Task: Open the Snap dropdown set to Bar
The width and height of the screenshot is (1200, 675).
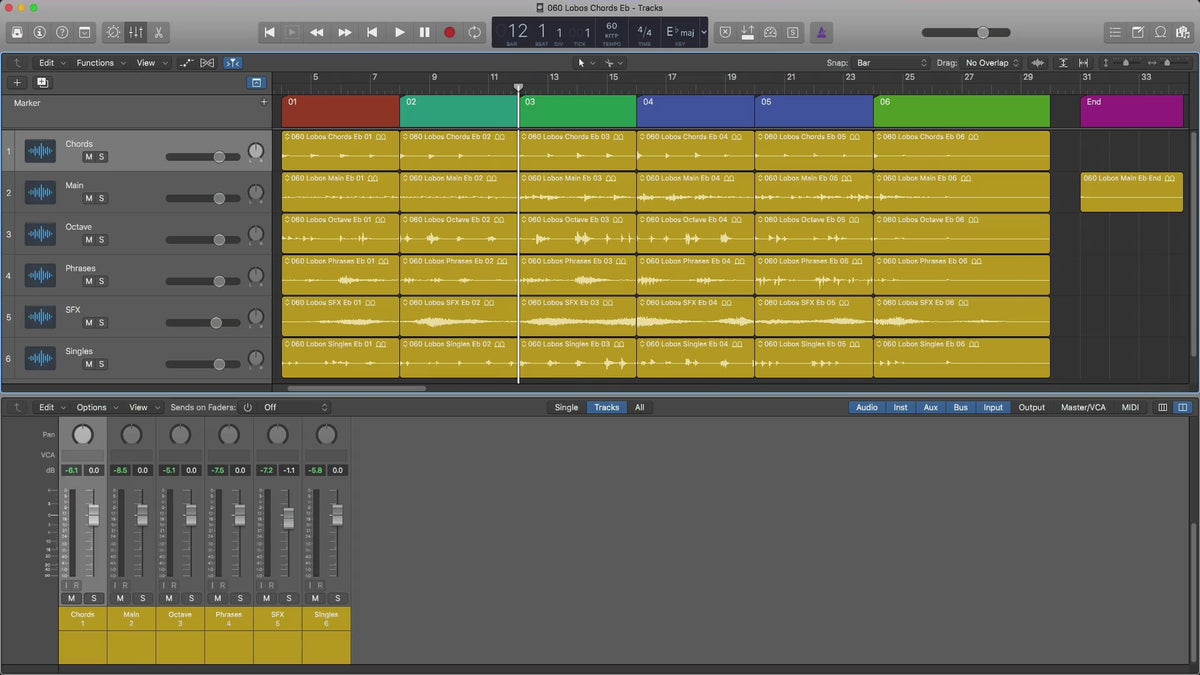Action: (890, 63)
